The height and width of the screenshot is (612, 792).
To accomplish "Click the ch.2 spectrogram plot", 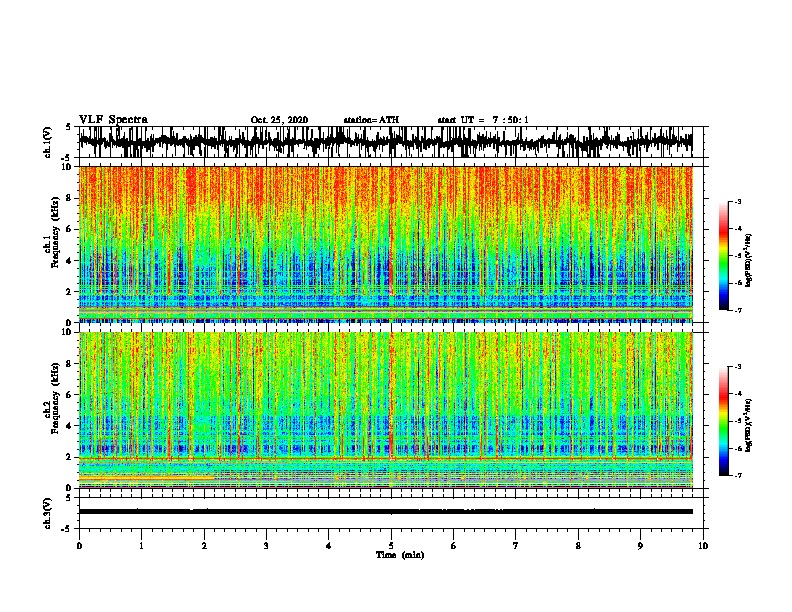I will point(386,410).
